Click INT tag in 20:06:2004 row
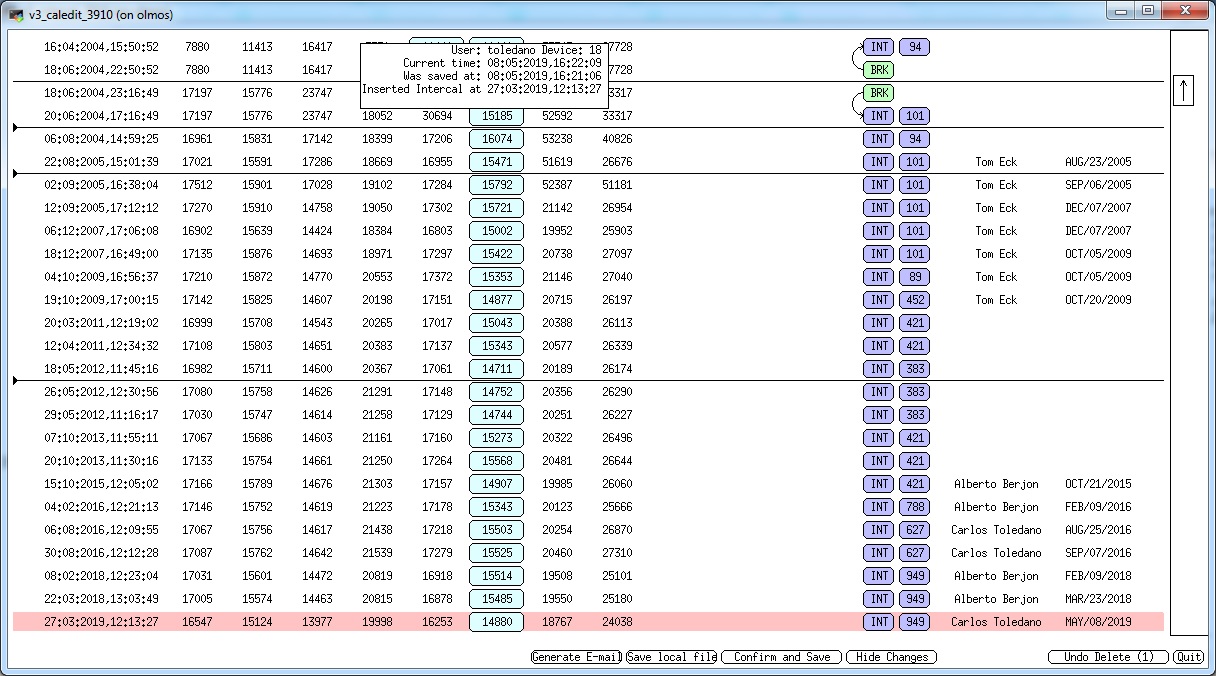 [879, 116]
